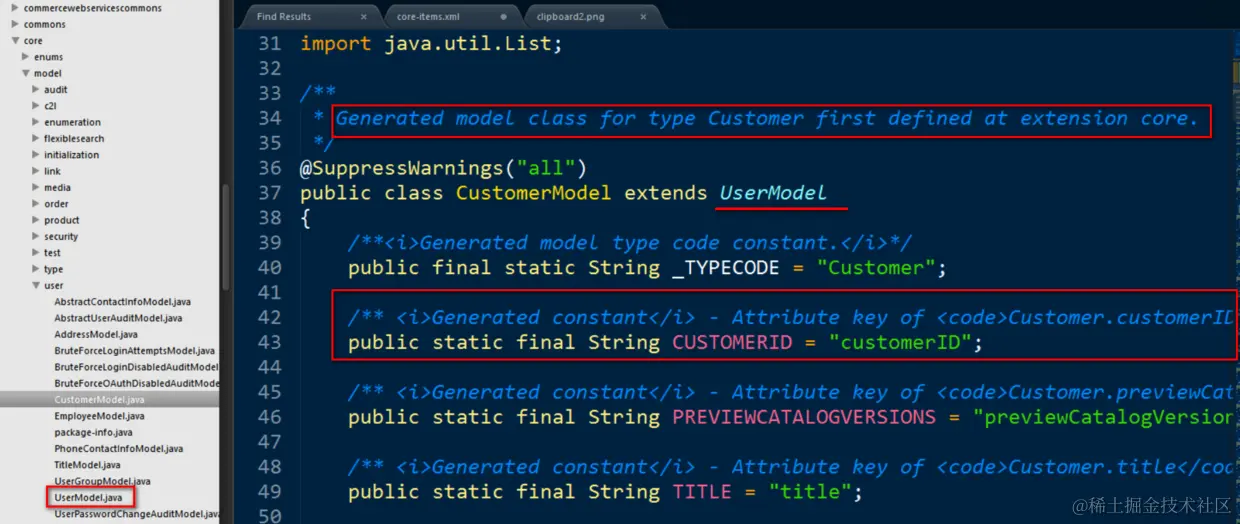The image size is (1240, 524).
Task: Open UserPasswordChangeAuditModel.java file
Action: pos(136,514)
